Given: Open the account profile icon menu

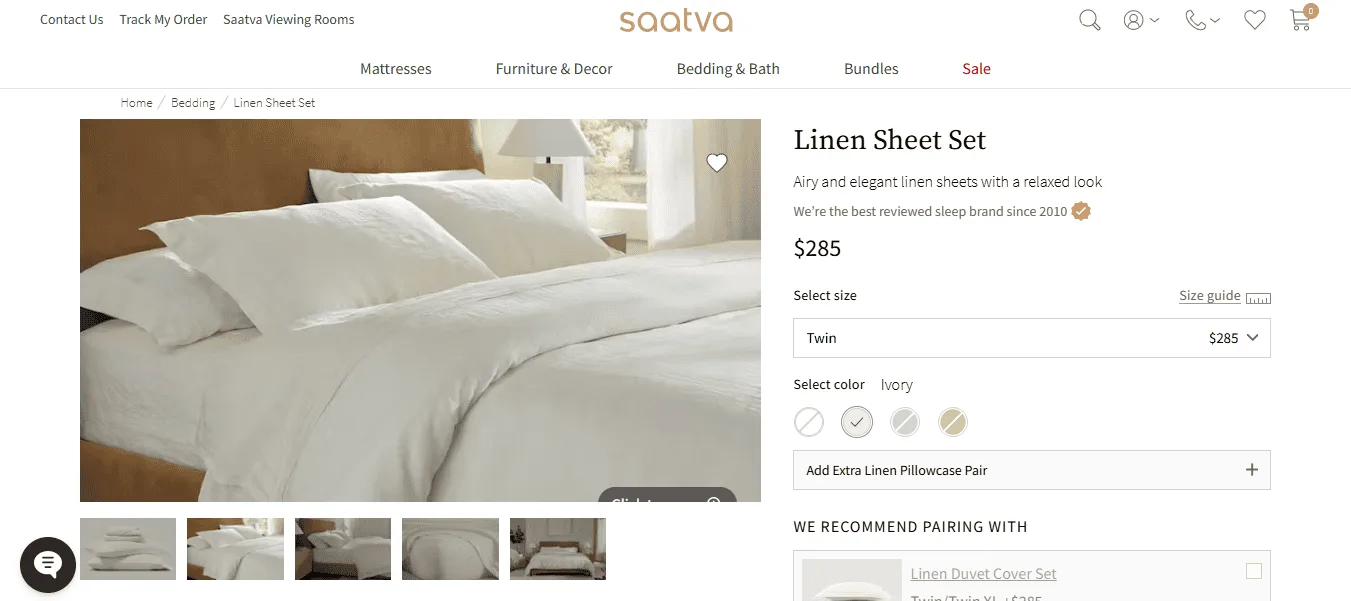Looking at the screenshot, I should [1140, 20].
